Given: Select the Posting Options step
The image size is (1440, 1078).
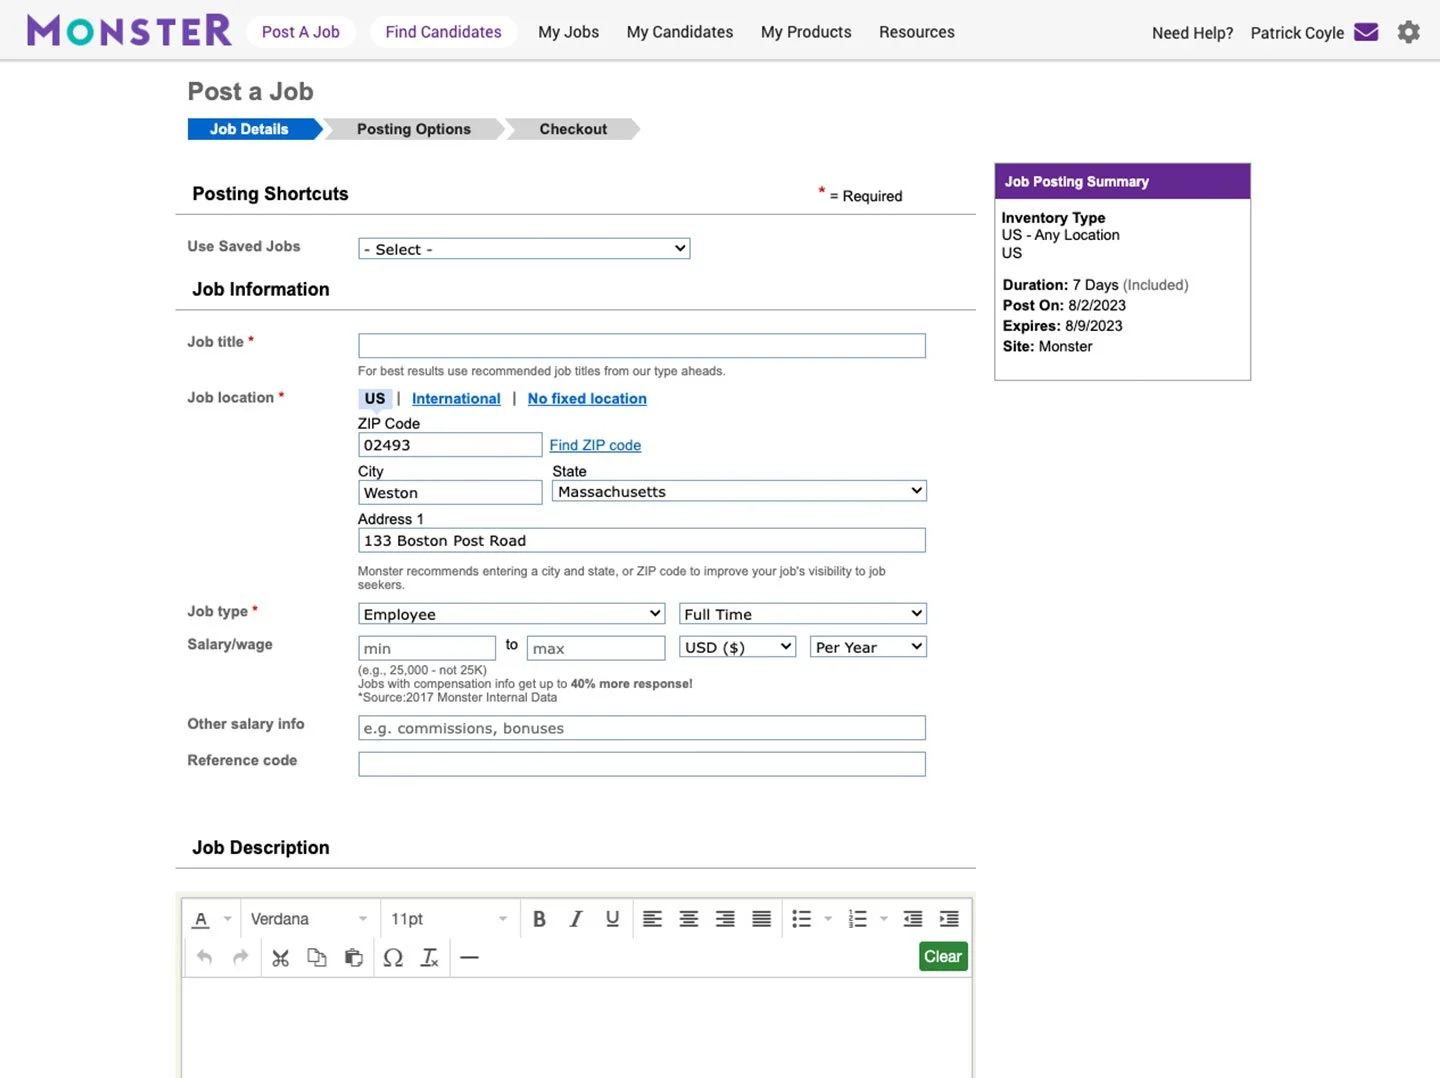Looking at the screenshot, I should pyautogui.click(x=414, y=129).
